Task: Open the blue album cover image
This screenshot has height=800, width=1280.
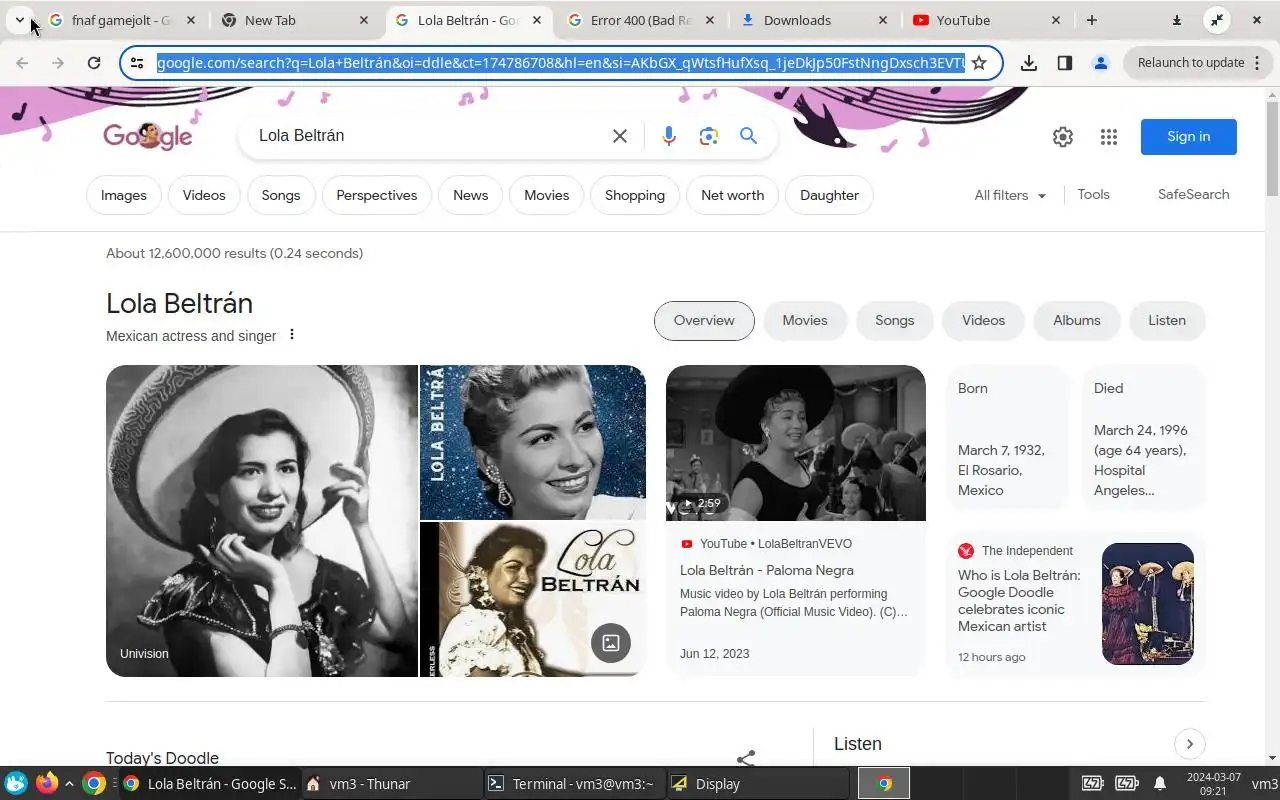Action: (533, 442)
